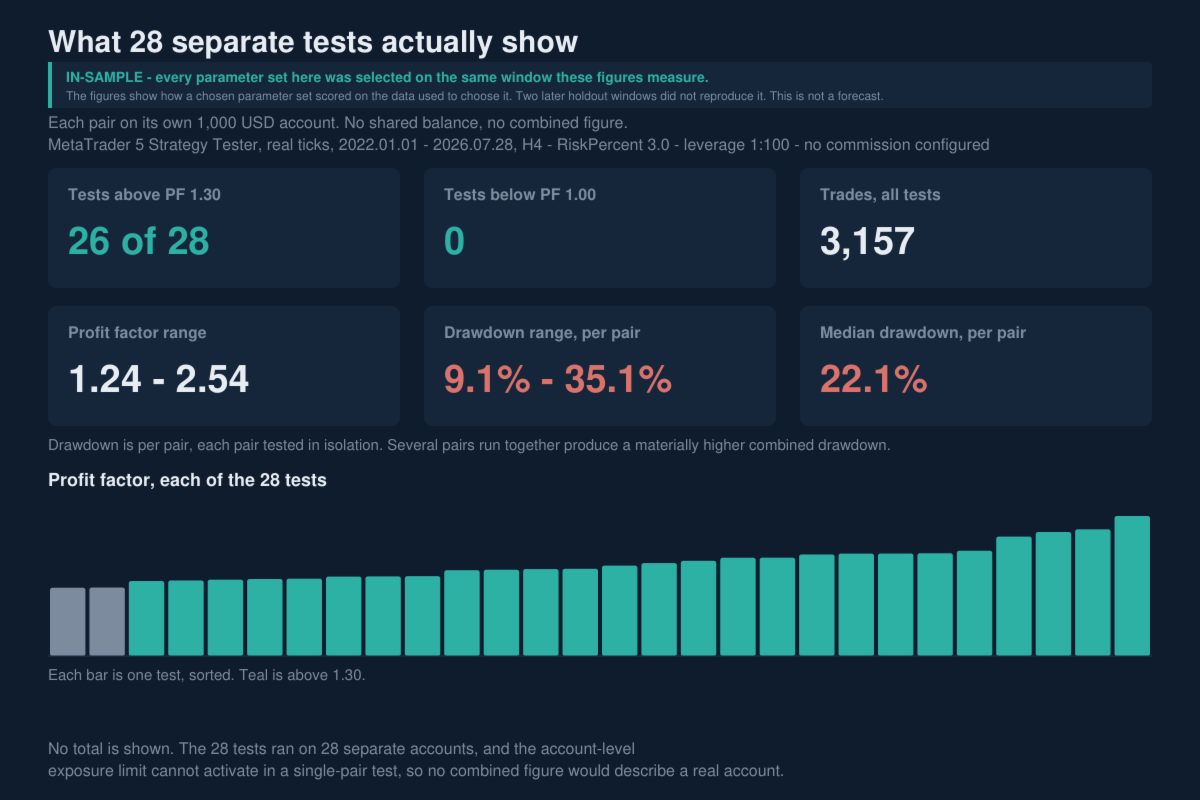This screenshot has width=1200, height=800.
Task: Select the 'Tests below PF 1.00' card
Action: pos(600,228)
